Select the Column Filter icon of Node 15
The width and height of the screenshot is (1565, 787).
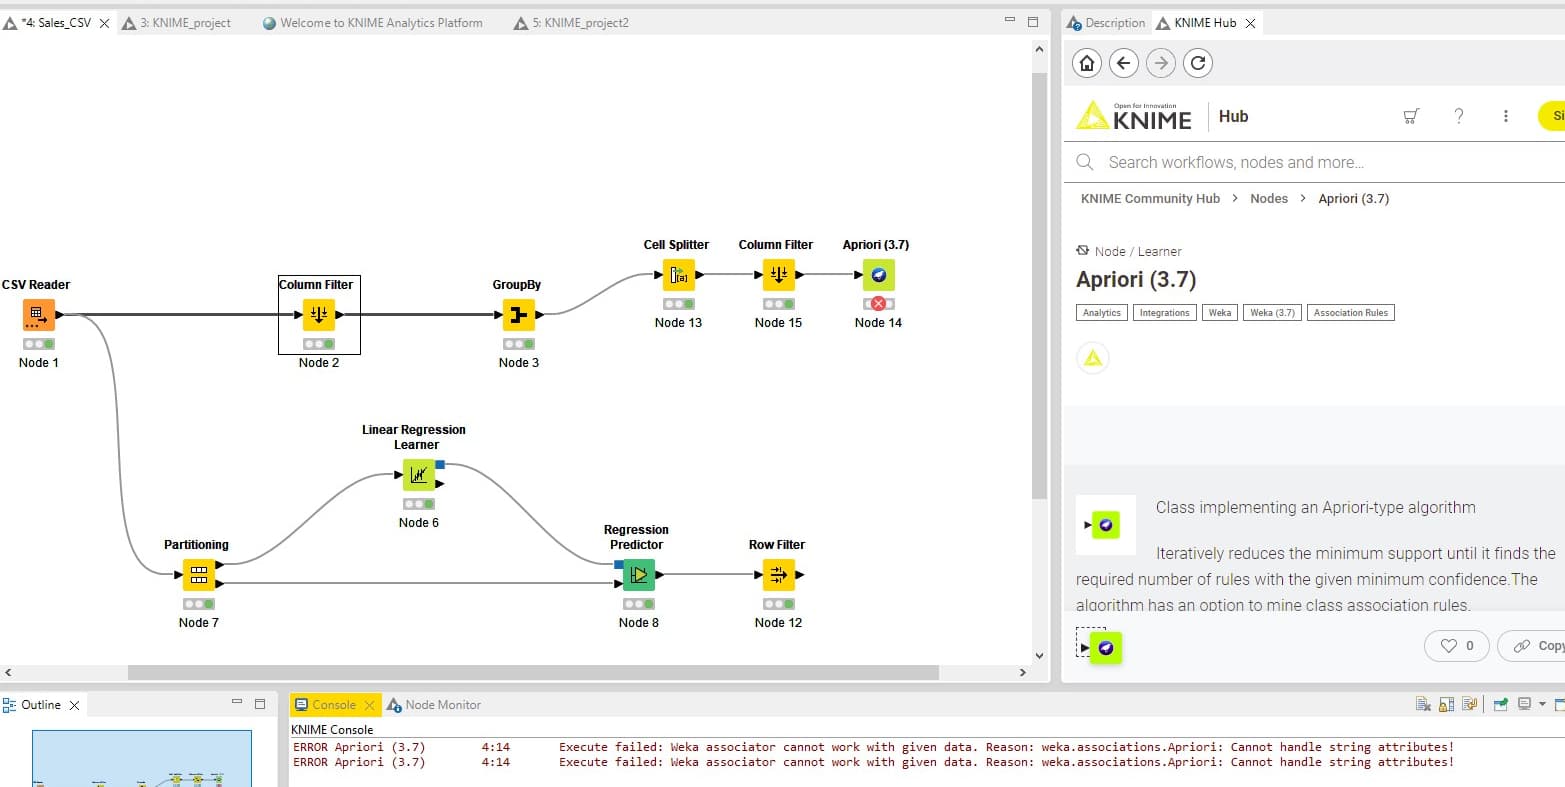click(x=778, y=275)
